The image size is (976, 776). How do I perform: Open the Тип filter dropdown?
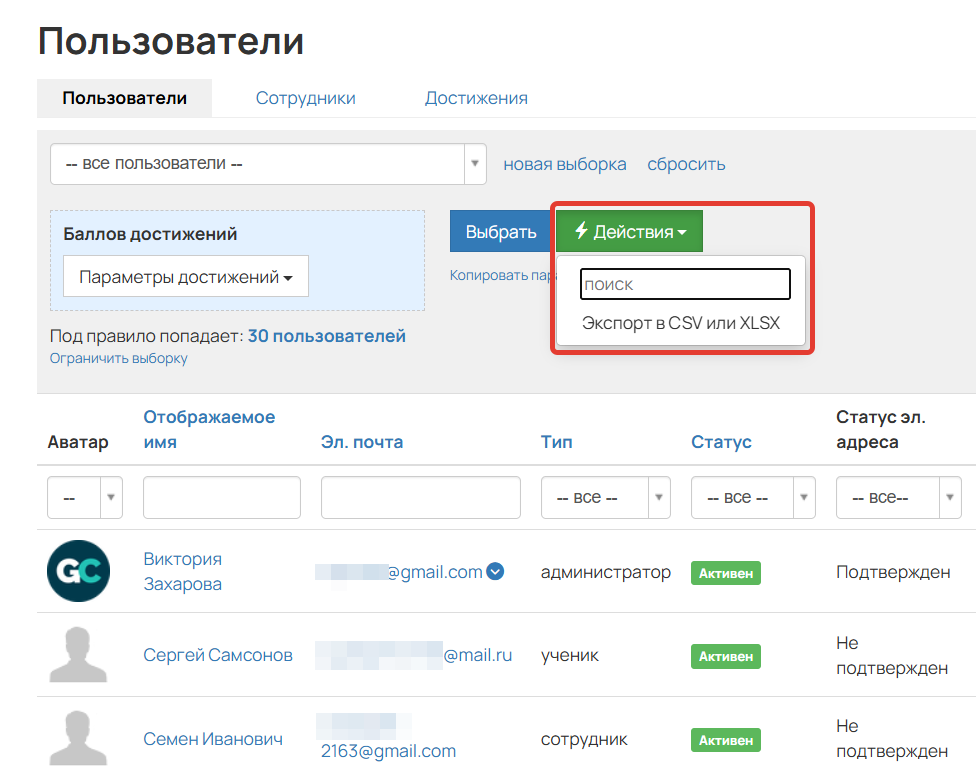tap(657, 497)
